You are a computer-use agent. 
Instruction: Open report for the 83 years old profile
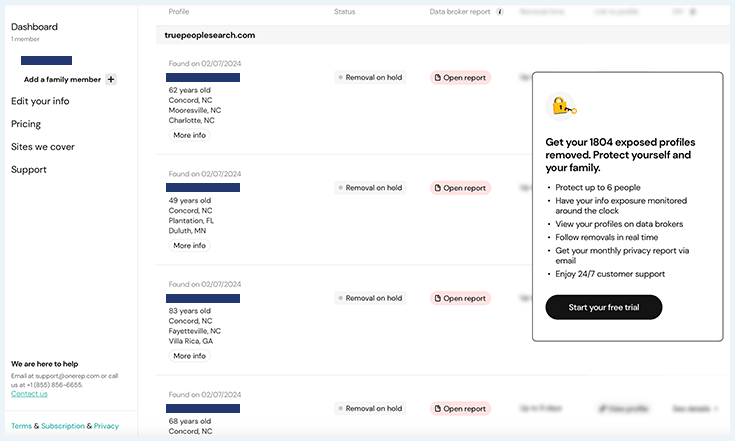(460, 298)
